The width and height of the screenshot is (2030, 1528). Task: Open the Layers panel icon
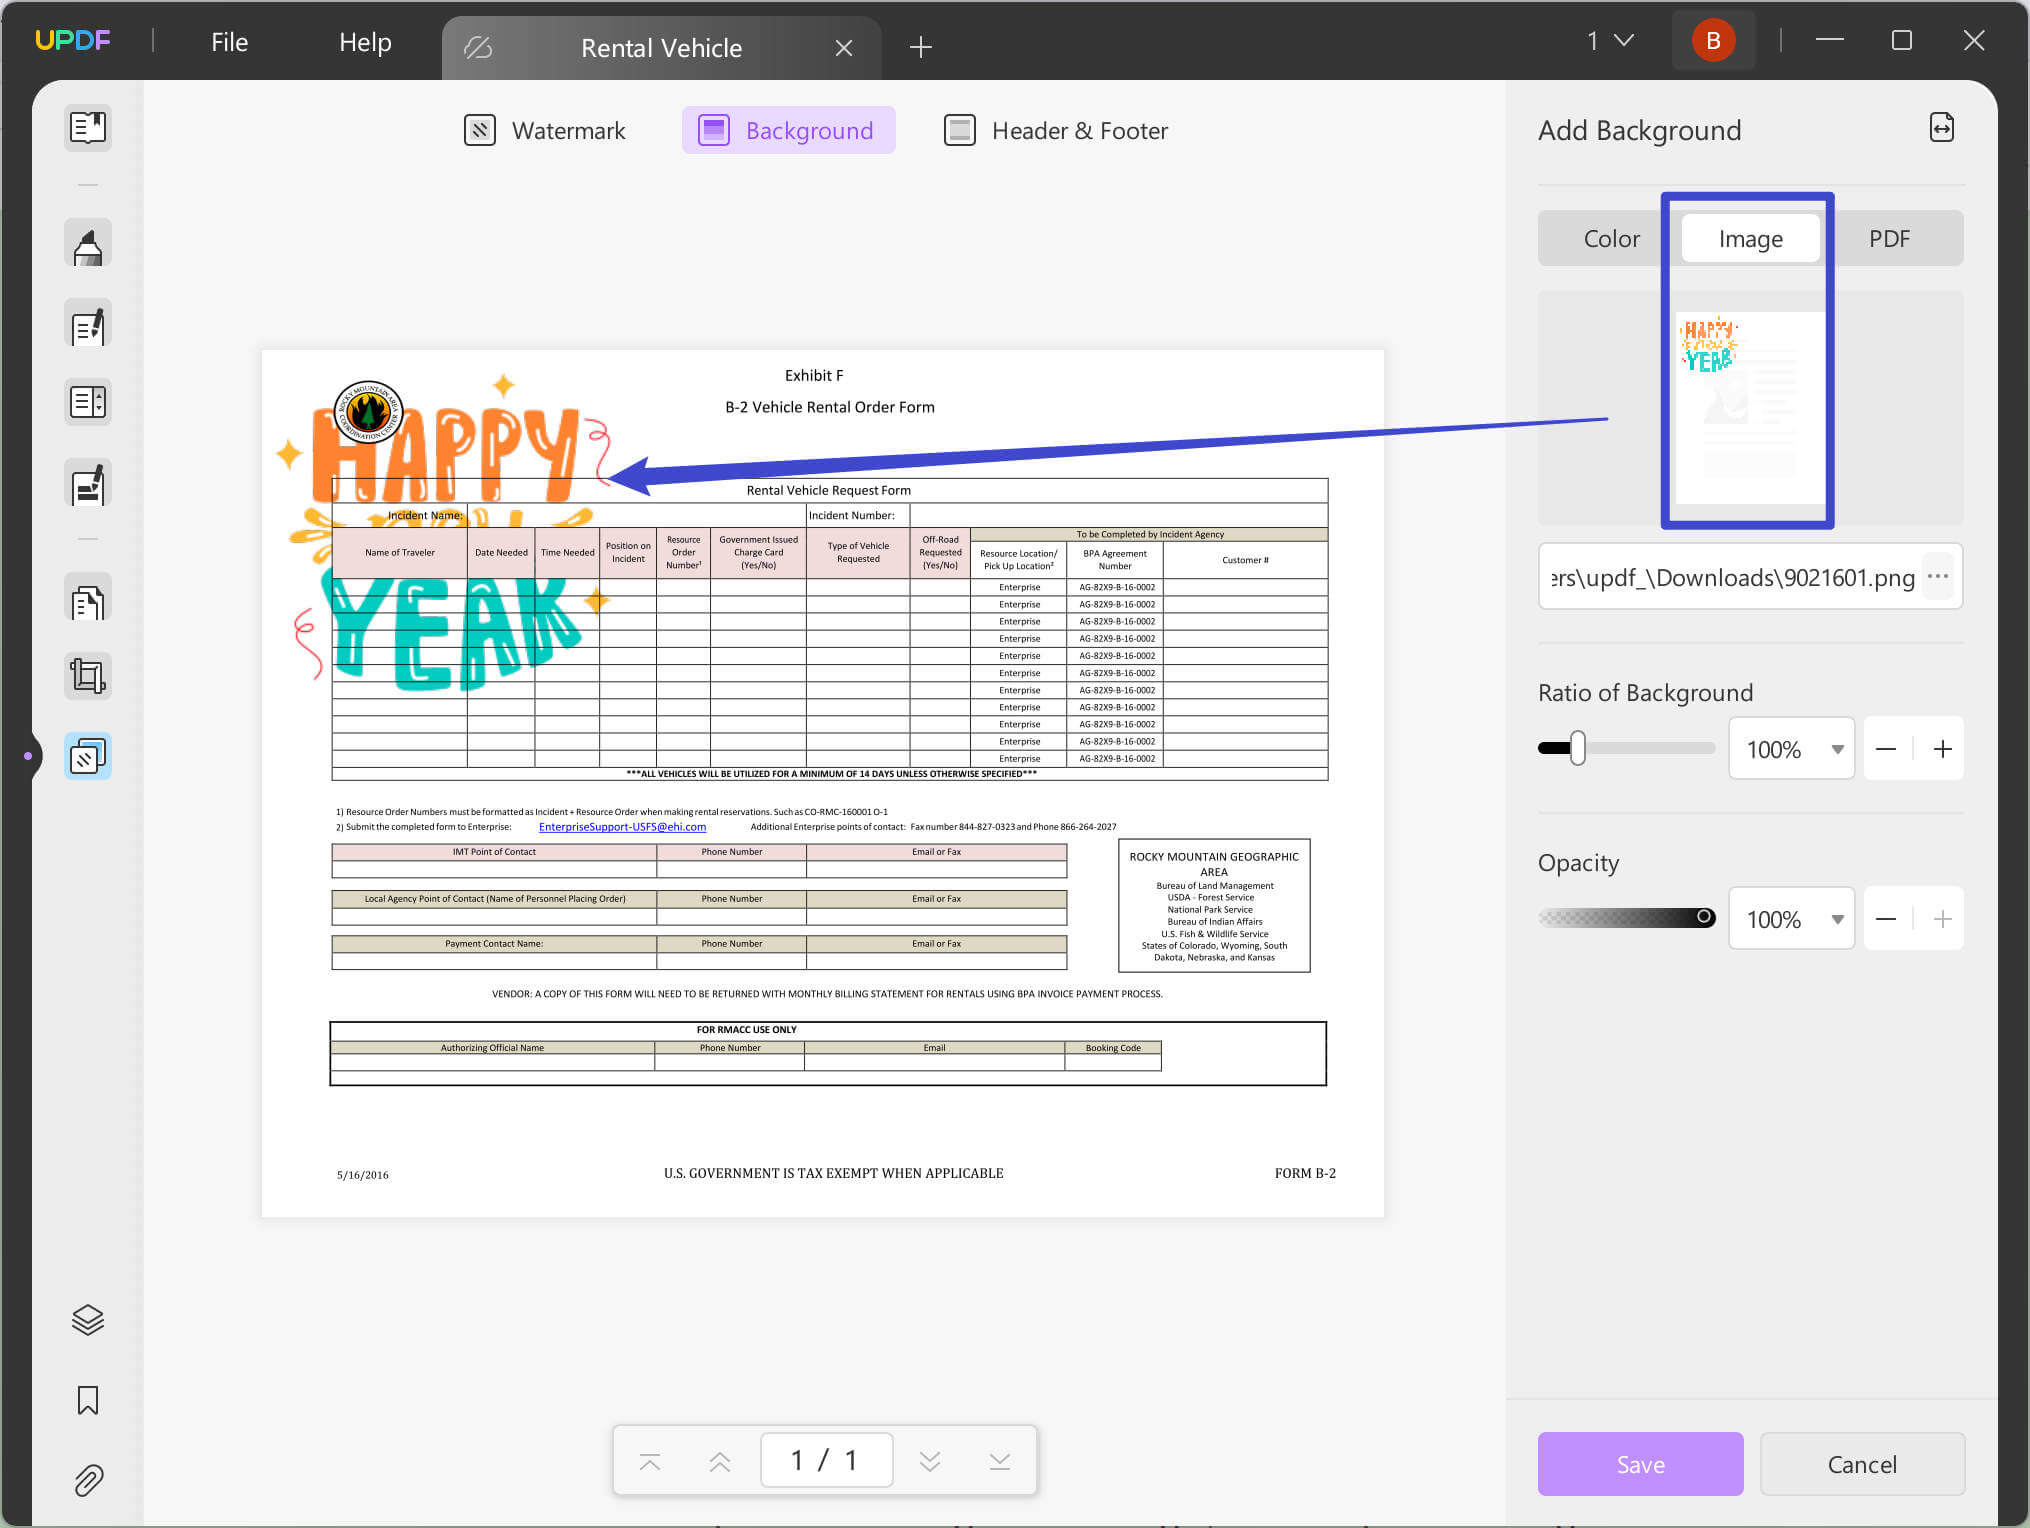(x=88, y=1320)
